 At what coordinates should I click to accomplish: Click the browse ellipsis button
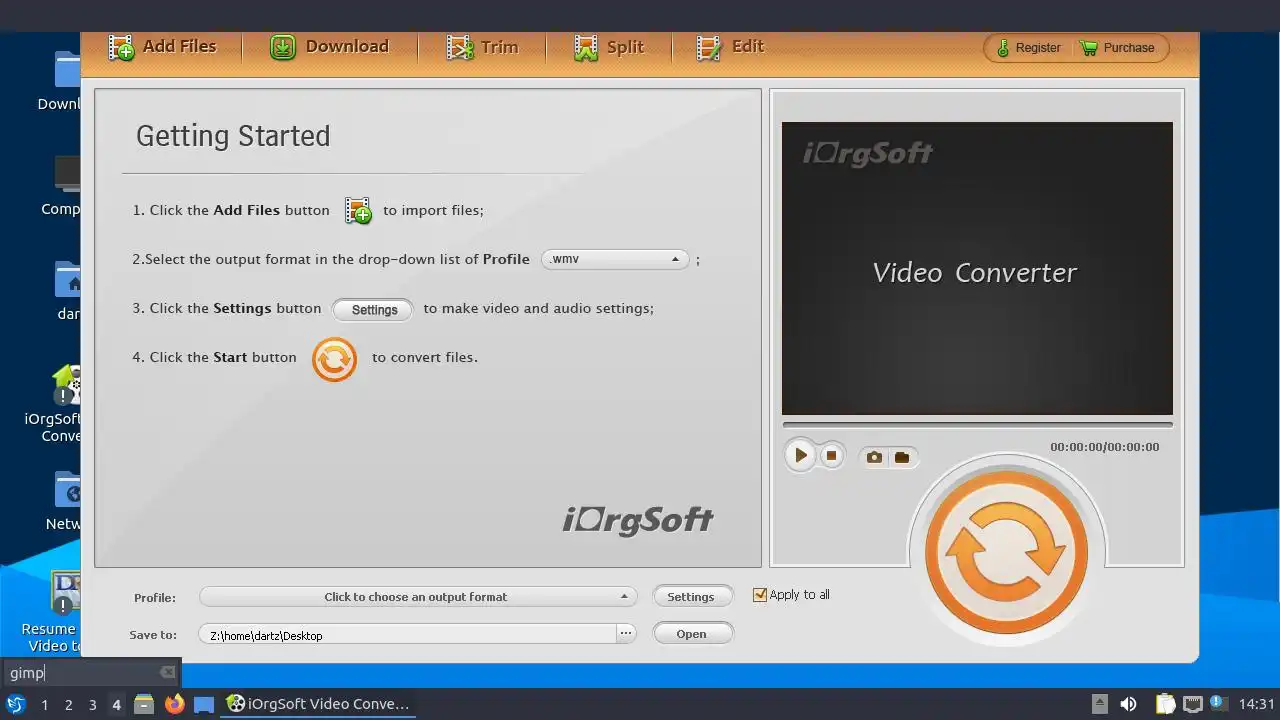(x=626, y=634)
